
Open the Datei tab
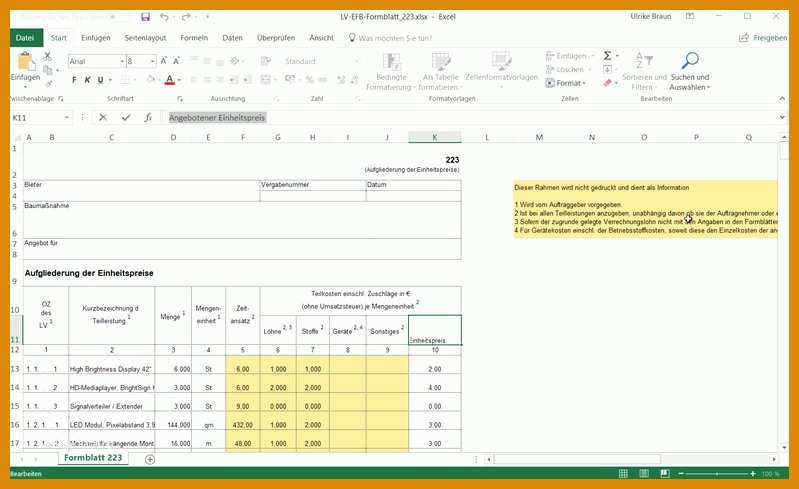[25, 38]
